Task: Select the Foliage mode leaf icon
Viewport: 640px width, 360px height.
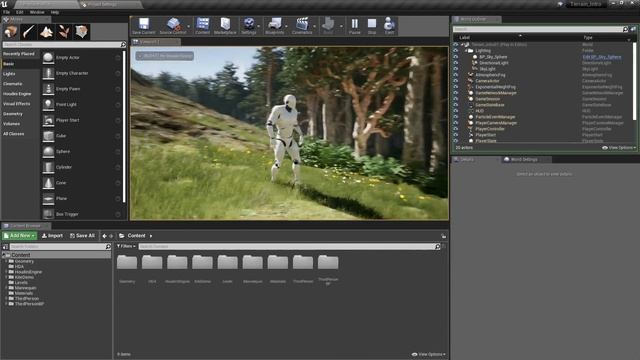Action: coord(64,32)
